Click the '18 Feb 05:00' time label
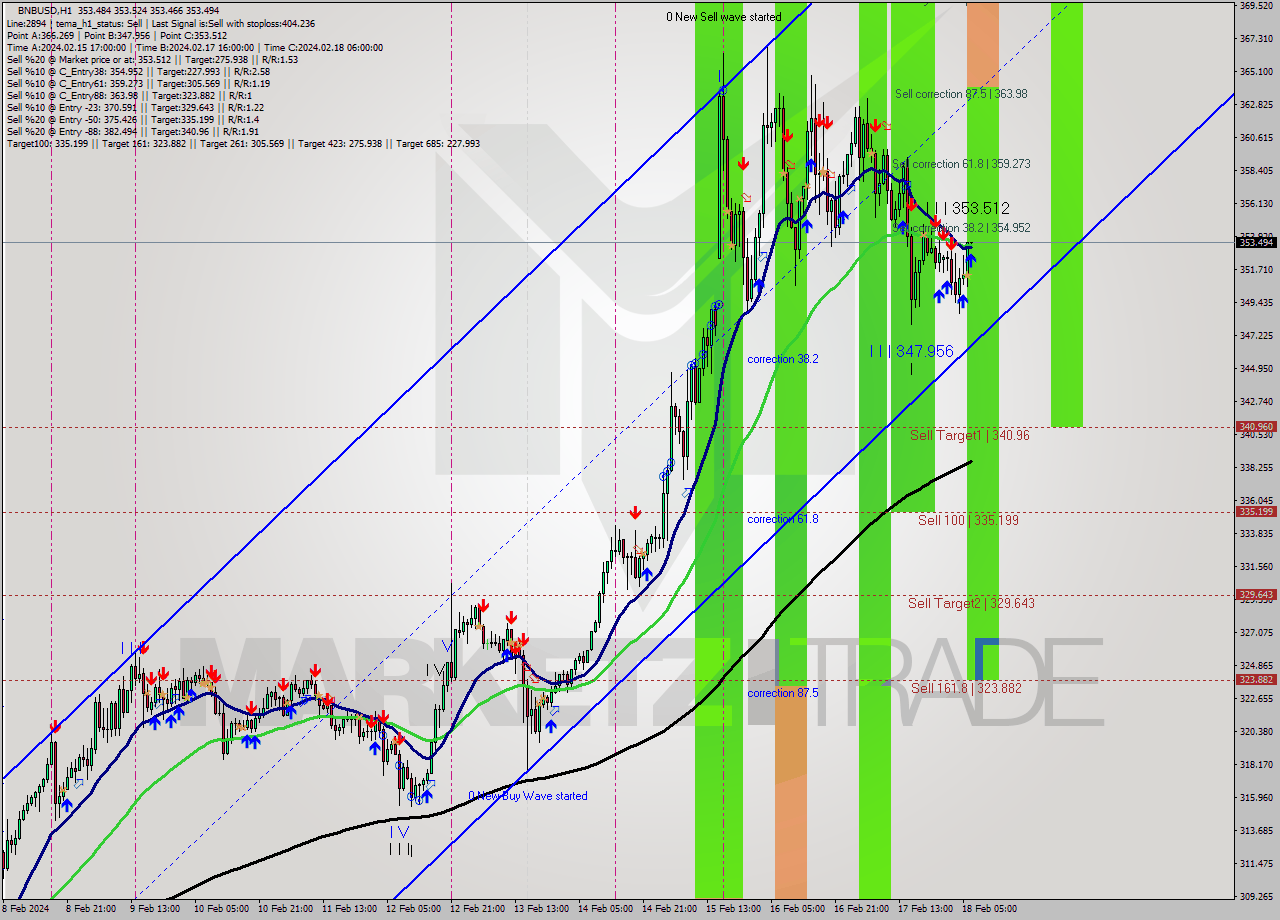This screenshot has width=1280, height=920. point(990,909)
